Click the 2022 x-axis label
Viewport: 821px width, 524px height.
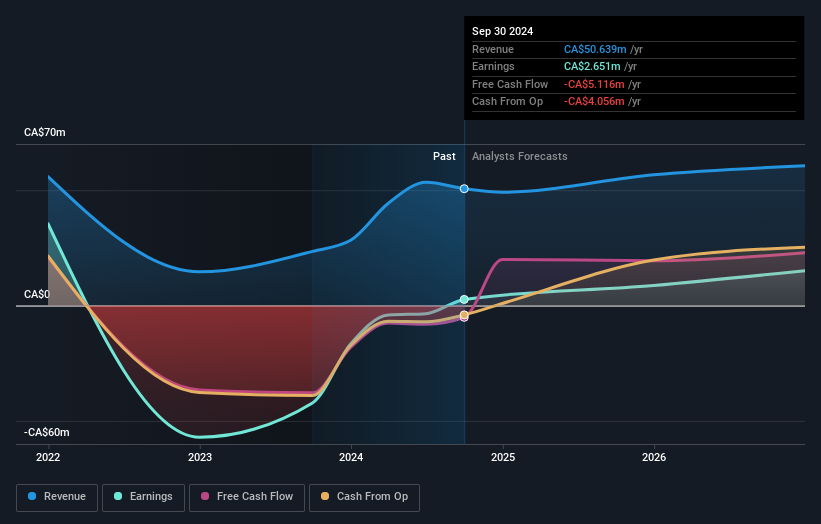tap(48, 457)
